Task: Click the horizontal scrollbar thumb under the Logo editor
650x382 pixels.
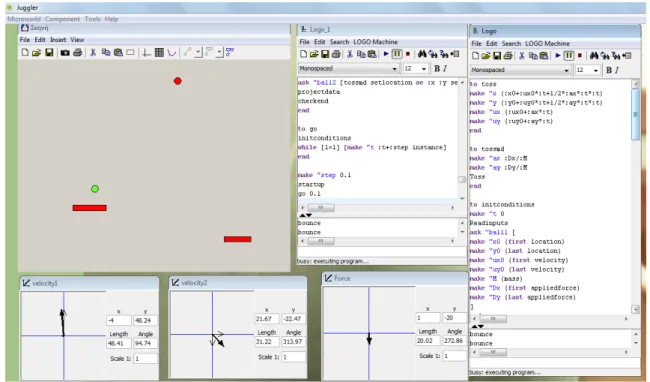Action: click(493, 318)
